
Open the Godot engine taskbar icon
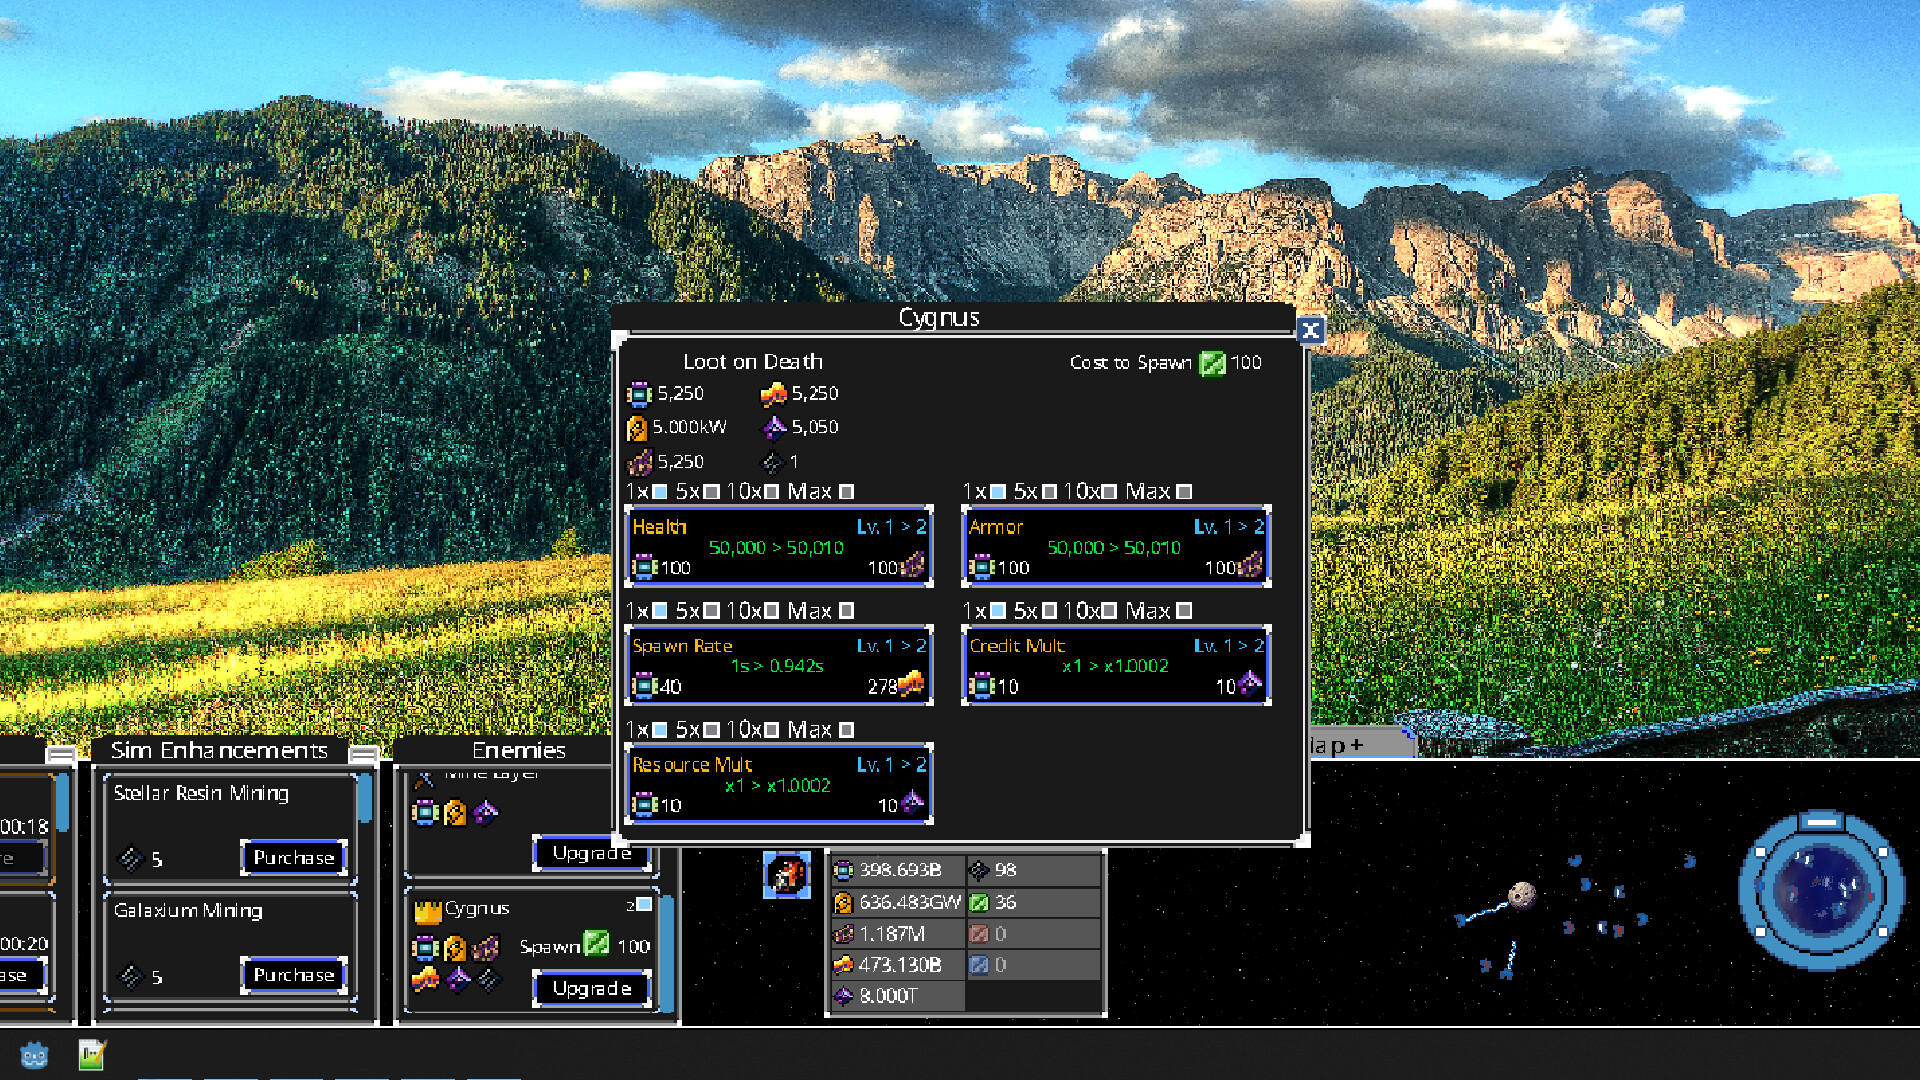click(34, 1055)
